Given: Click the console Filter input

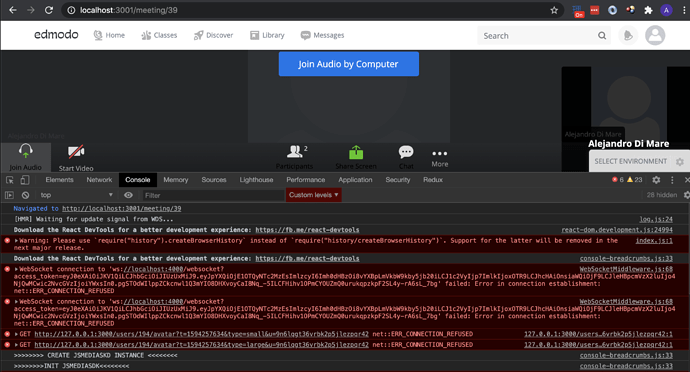Looking at the screenshot, I should 213,195.
